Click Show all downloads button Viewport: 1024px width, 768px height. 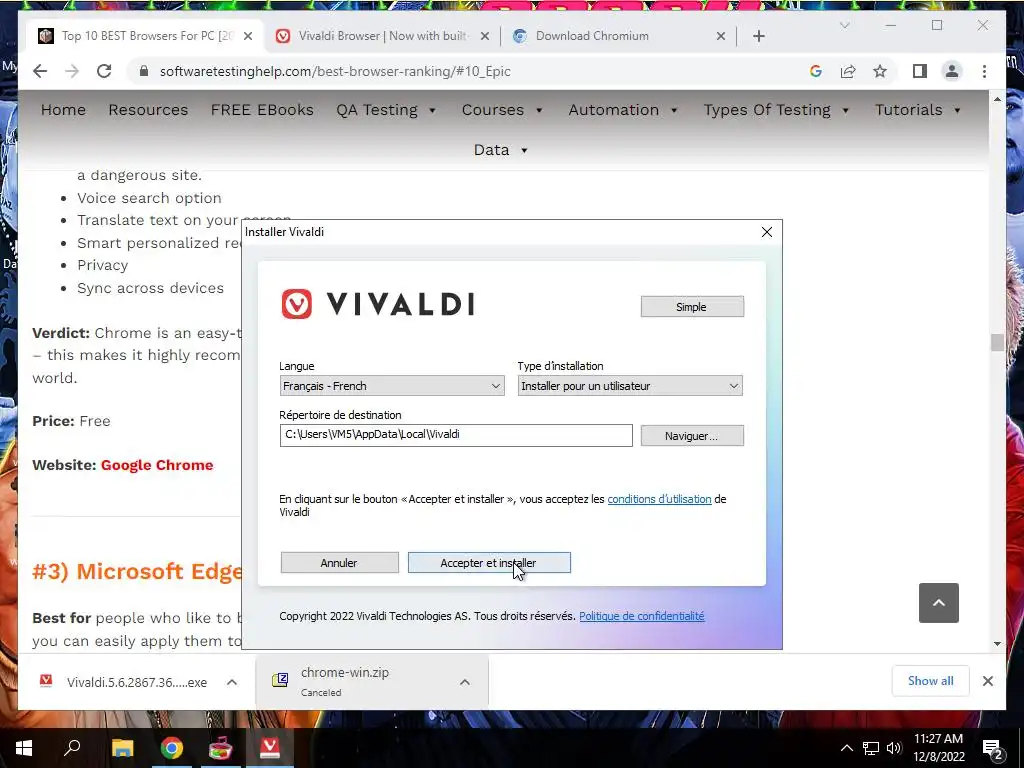pyautogui.click(x=931, y=680)
